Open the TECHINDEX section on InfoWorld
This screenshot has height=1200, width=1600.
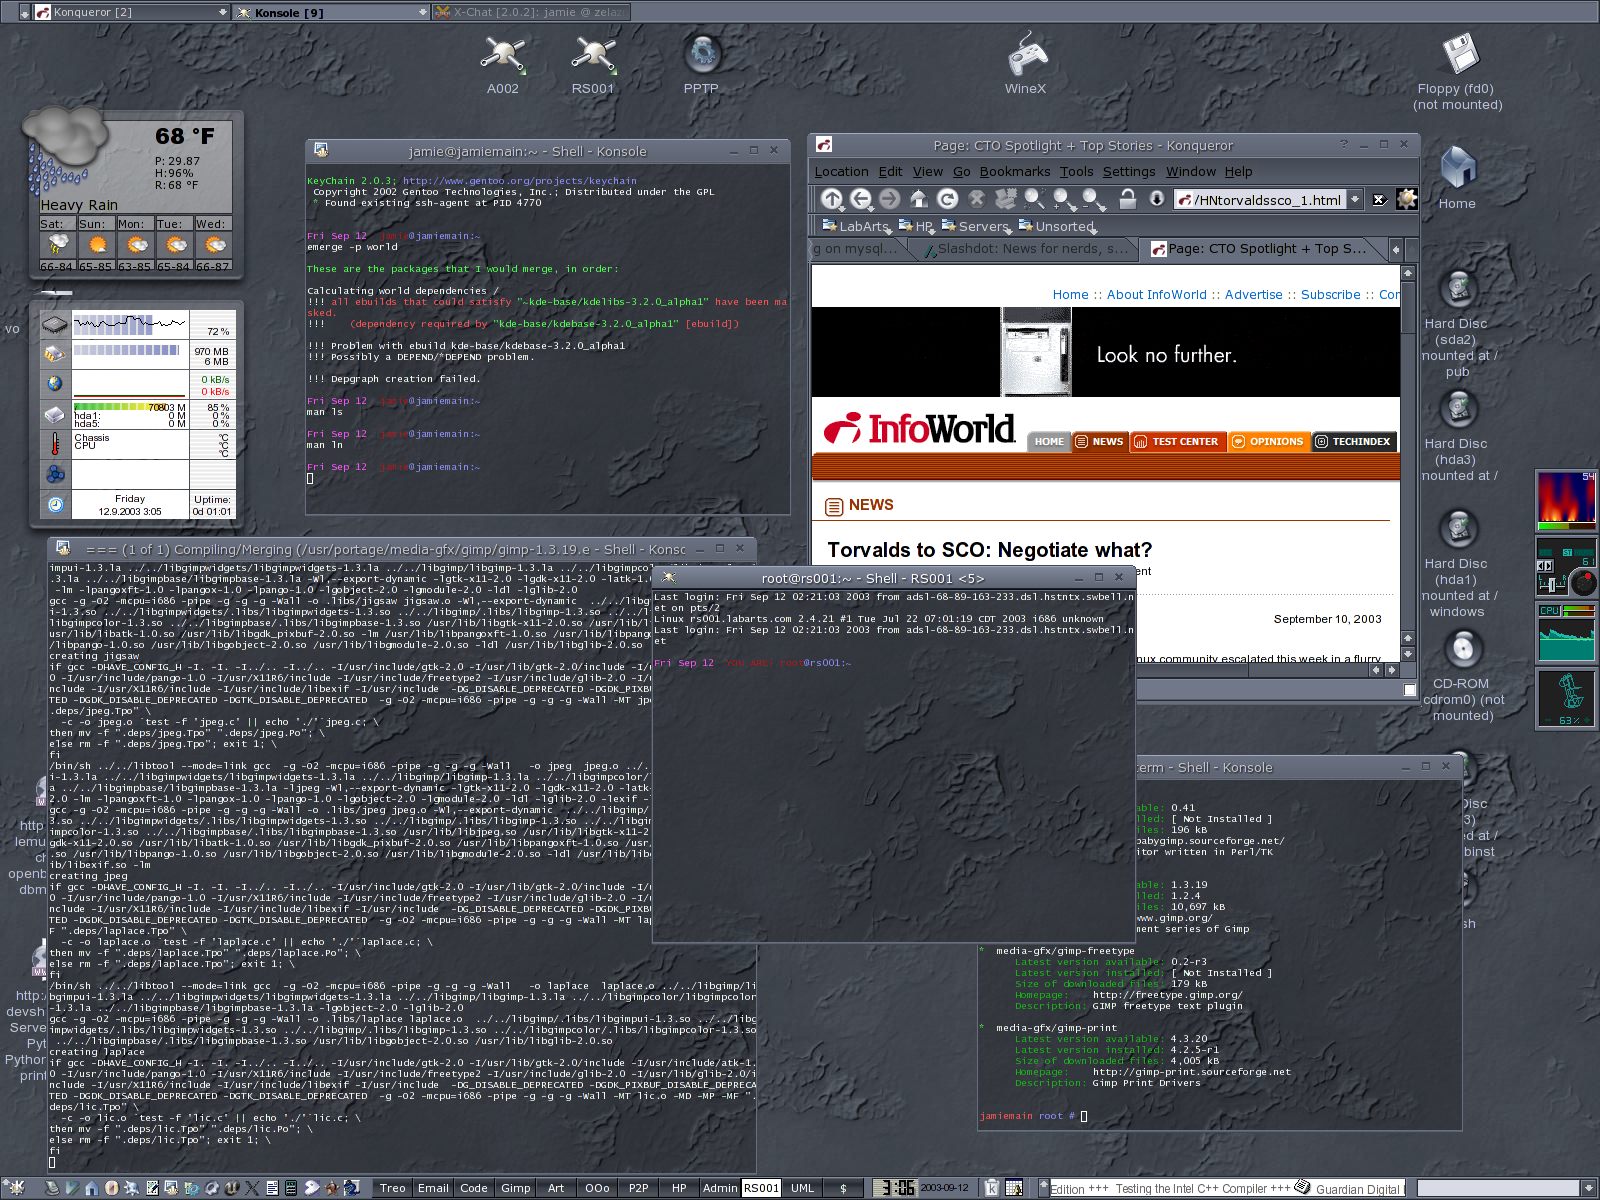point(1353,441)
